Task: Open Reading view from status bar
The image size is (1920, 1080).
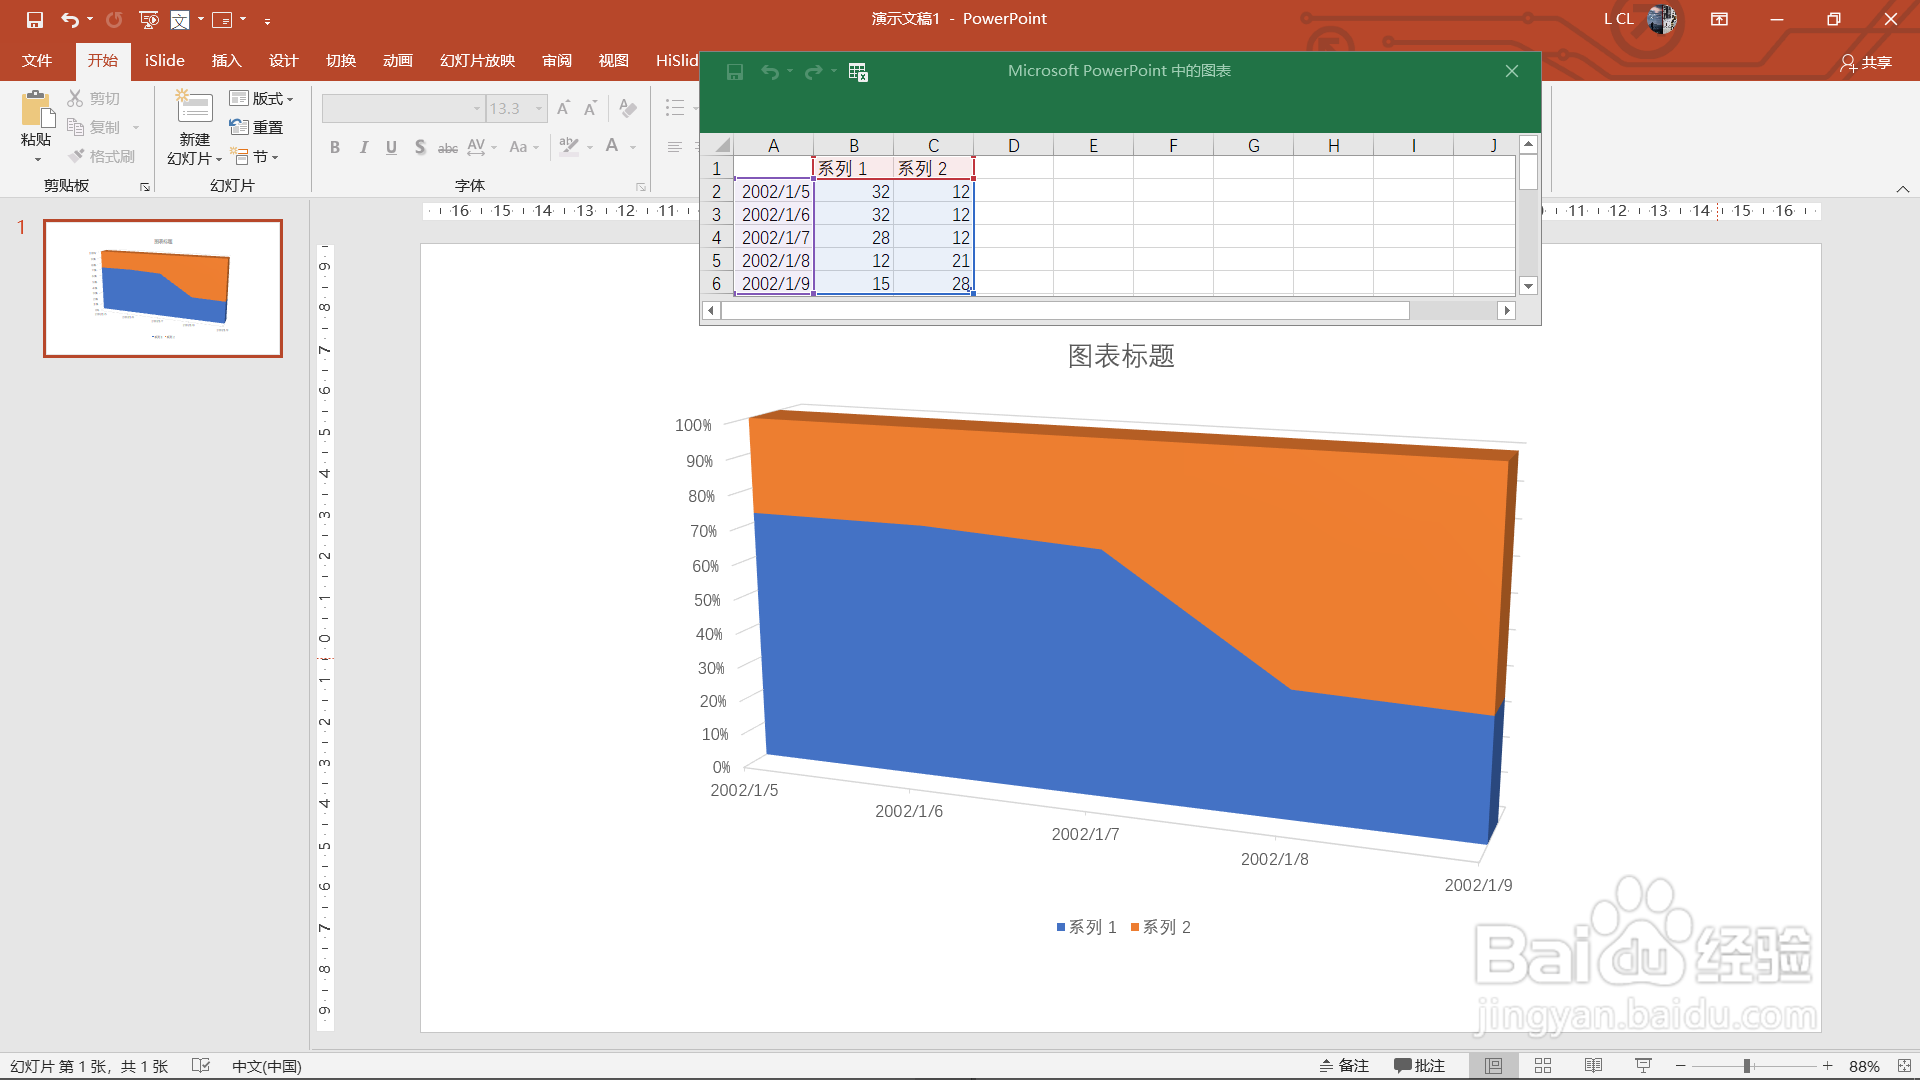Action: (1593, 1066)
